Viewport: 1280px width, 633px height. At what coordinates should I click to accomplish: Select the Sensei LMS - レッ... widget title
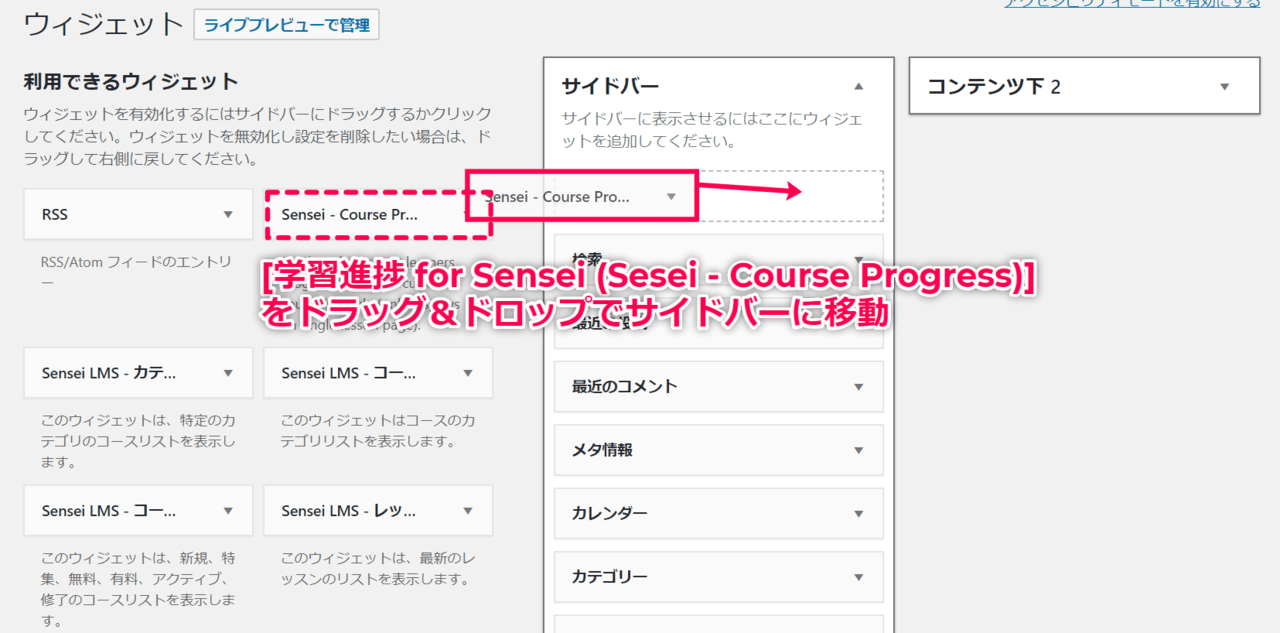pyautogui.click(x=349, y=511)
